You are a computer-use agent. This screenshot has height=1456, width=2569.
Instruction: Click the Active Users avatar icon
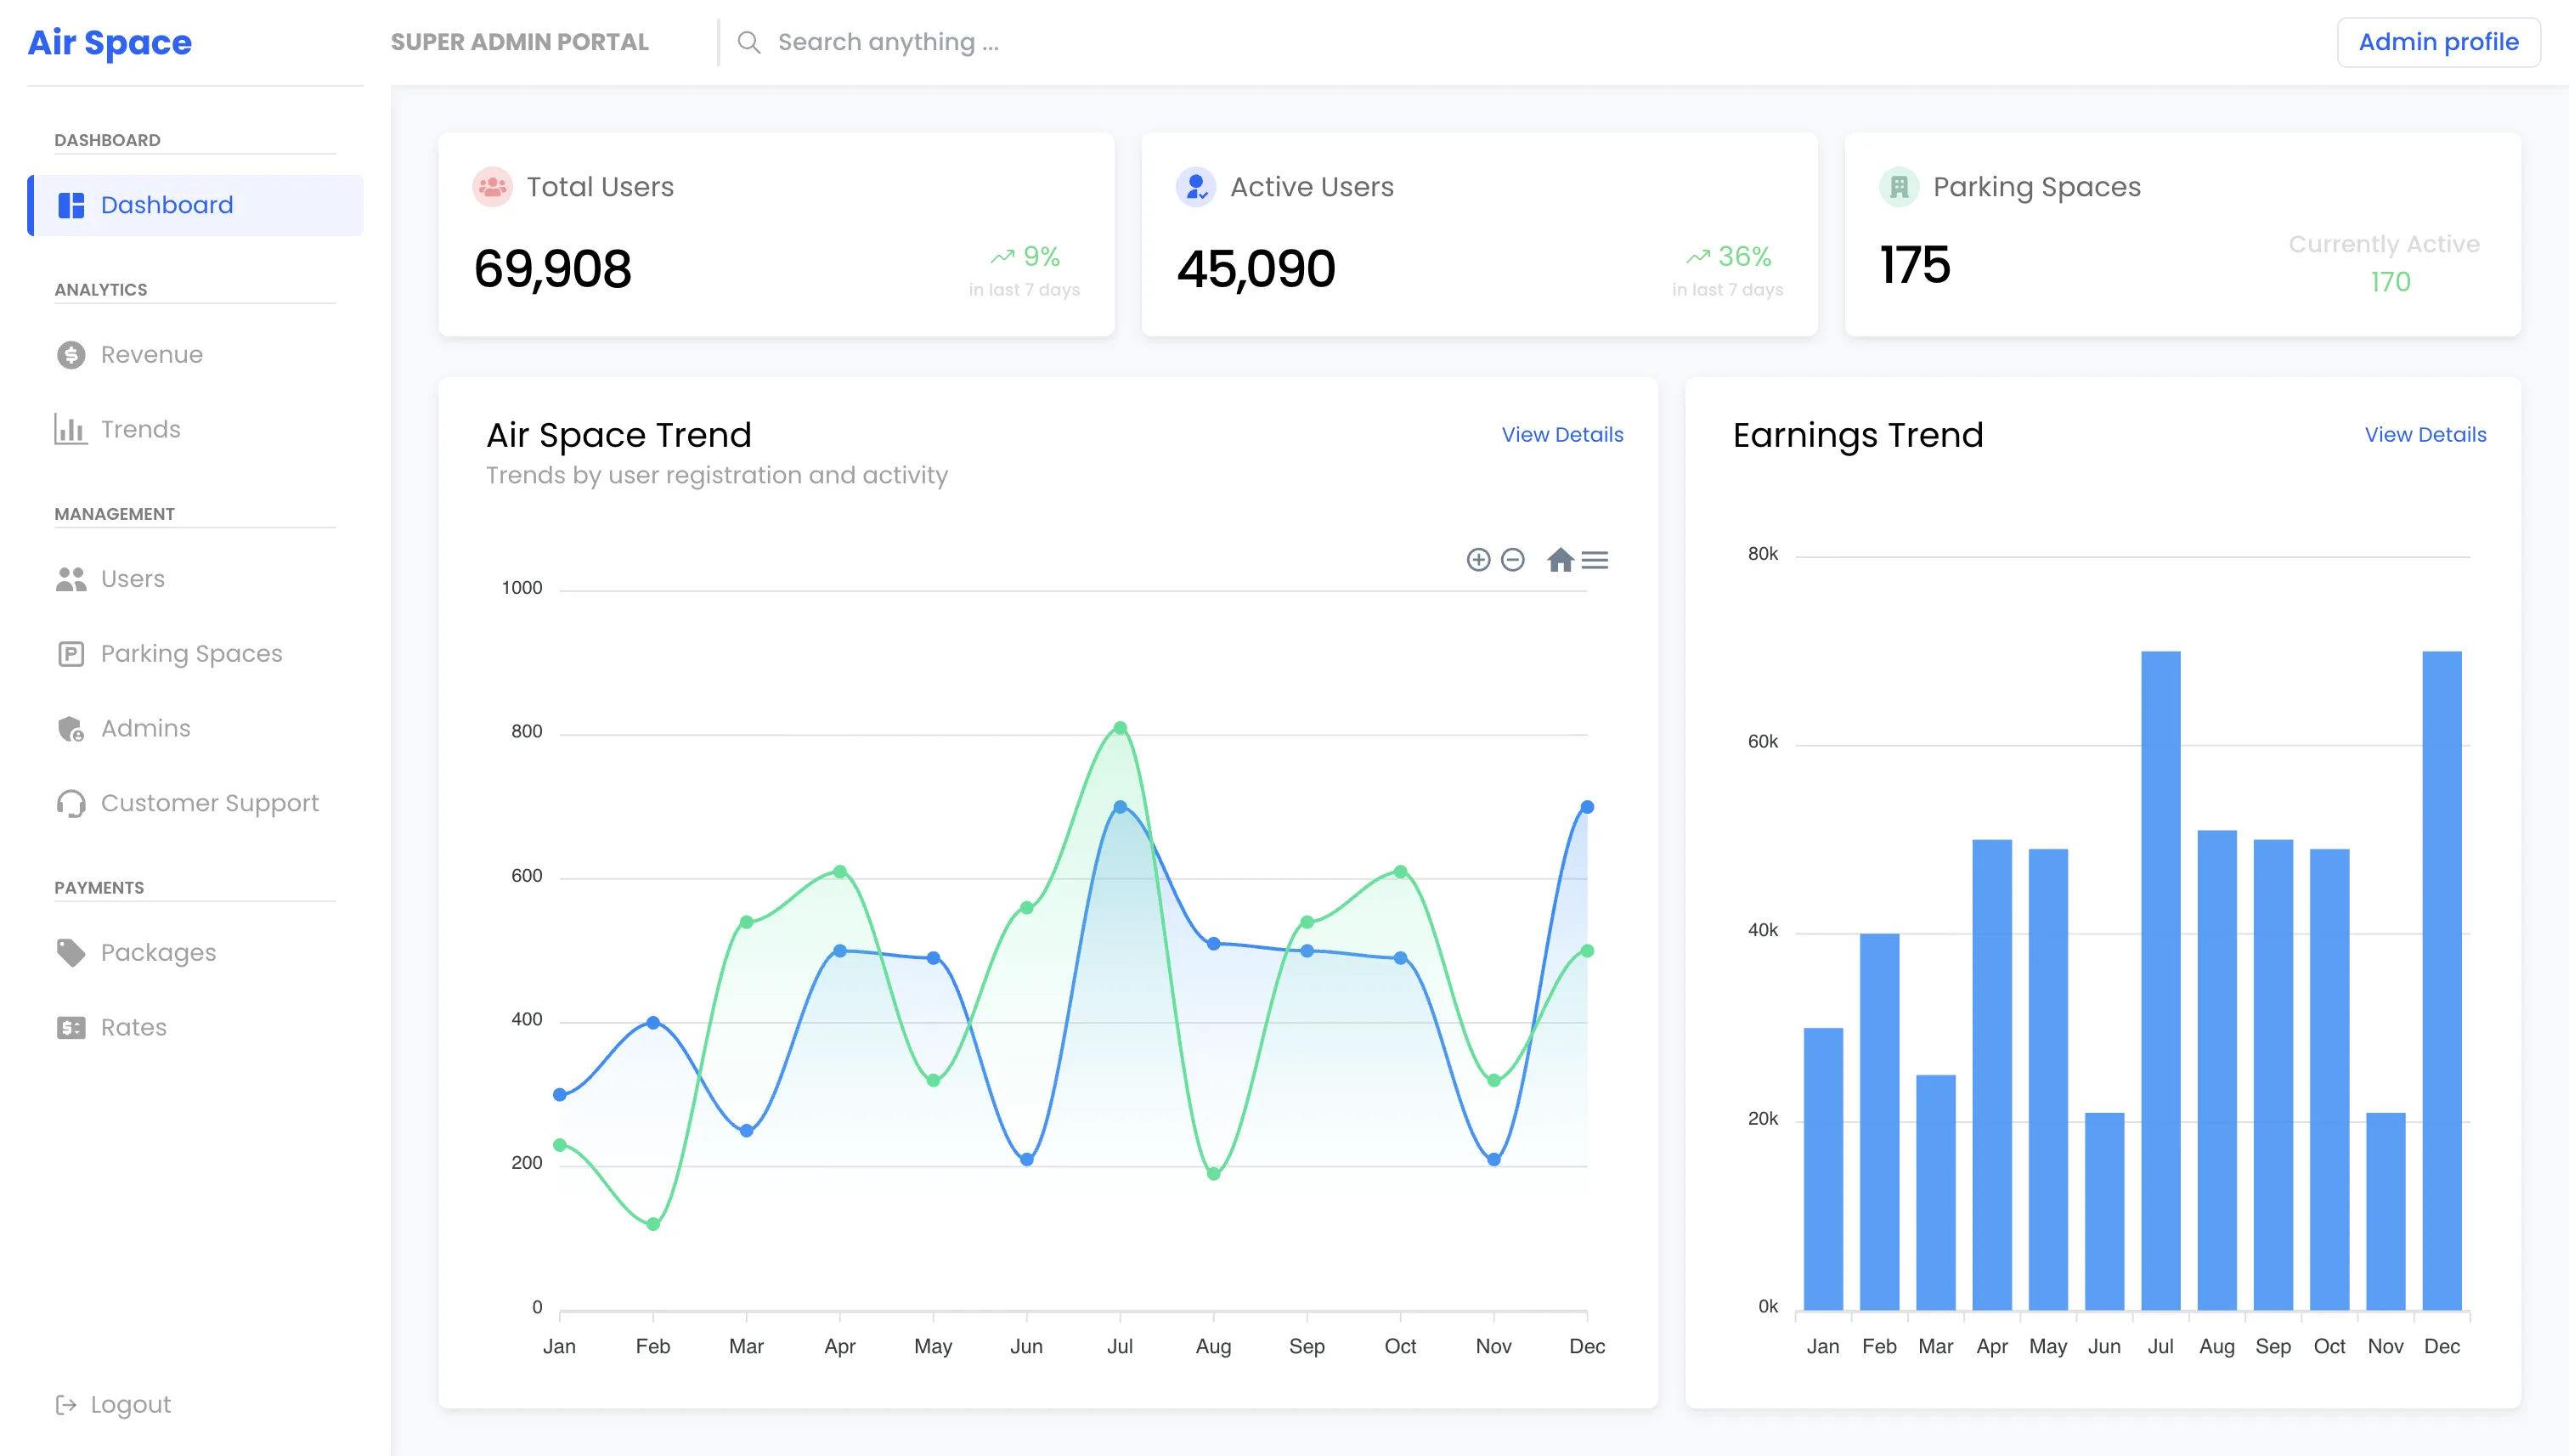(x=1195, y=187)
